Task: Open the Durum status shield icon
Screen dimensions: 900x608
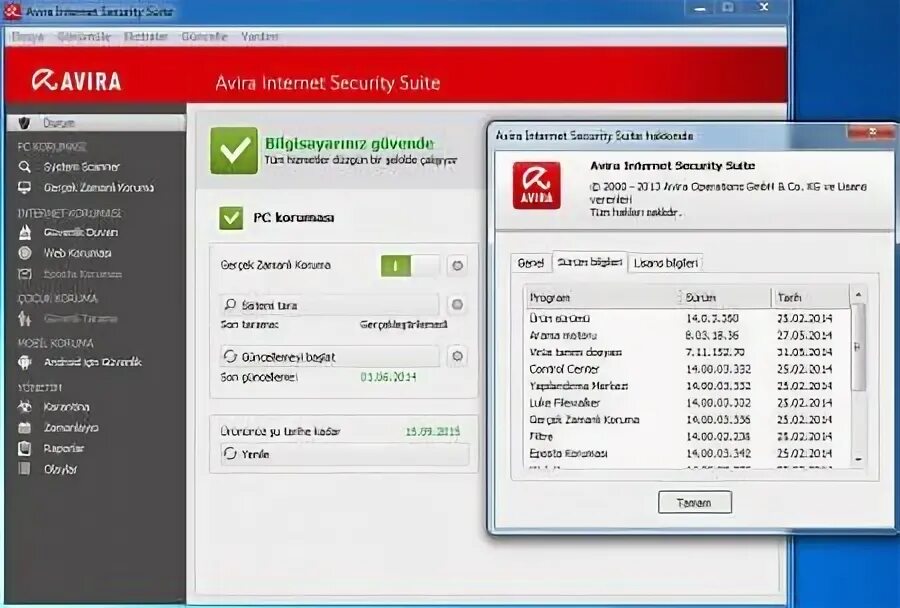Action: [x=24, y=123]
